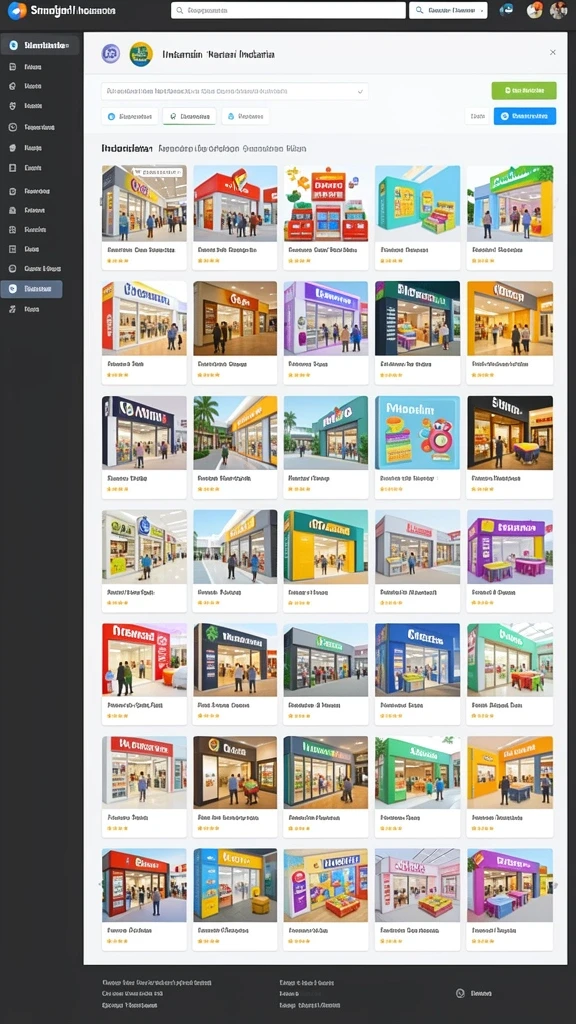Click the blue button below the green button
The width and height of the screenshot is (576, 1024).
pos(525,116)
